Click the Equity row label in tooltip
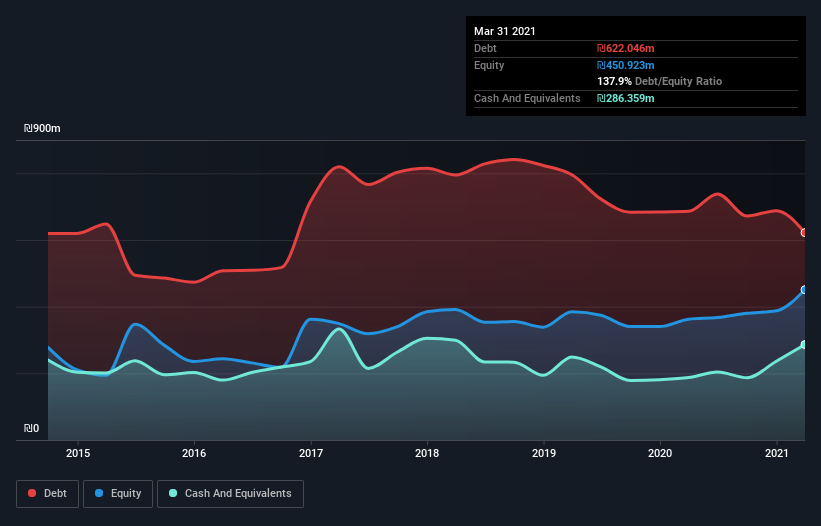Screen dimensions: 821x526 coord(489,65)
